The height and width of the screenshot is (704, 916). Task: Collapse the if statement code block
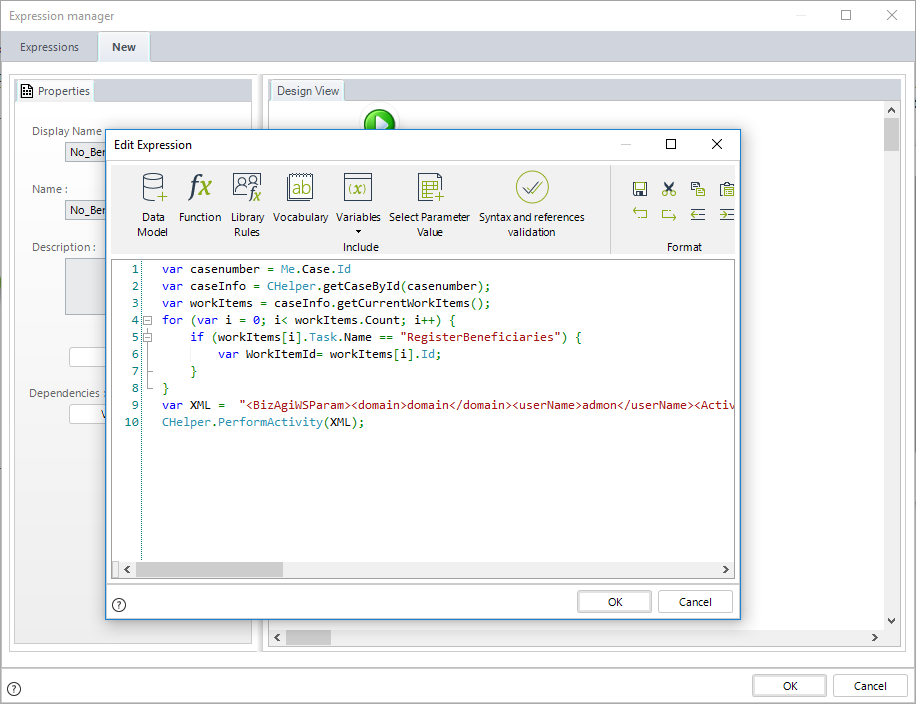pos(148,337)
